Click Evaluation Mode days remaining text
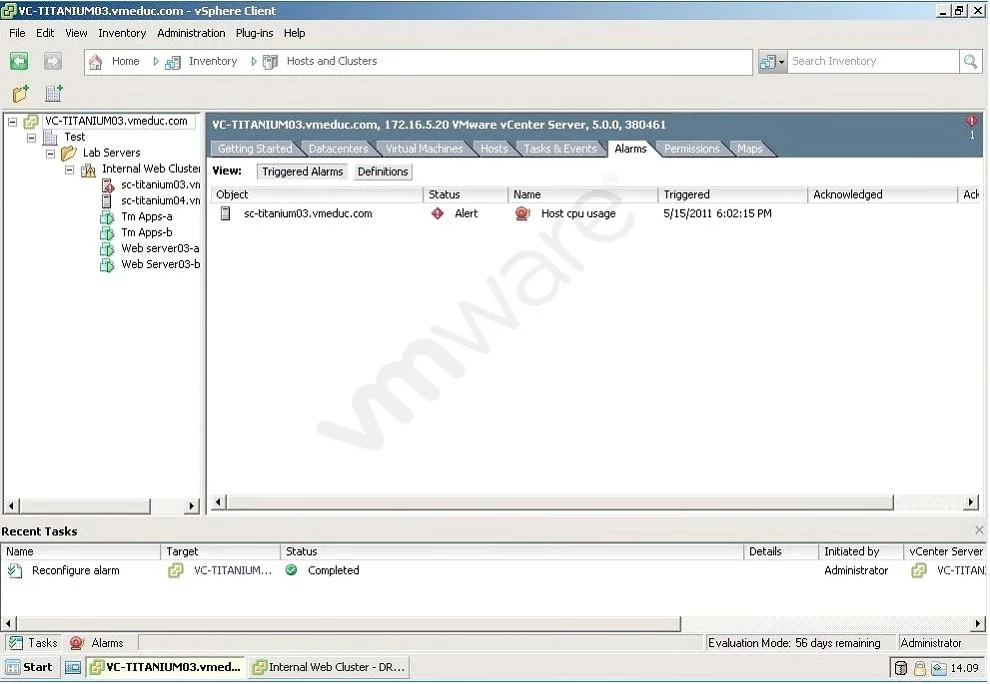 tap(794, 643)
